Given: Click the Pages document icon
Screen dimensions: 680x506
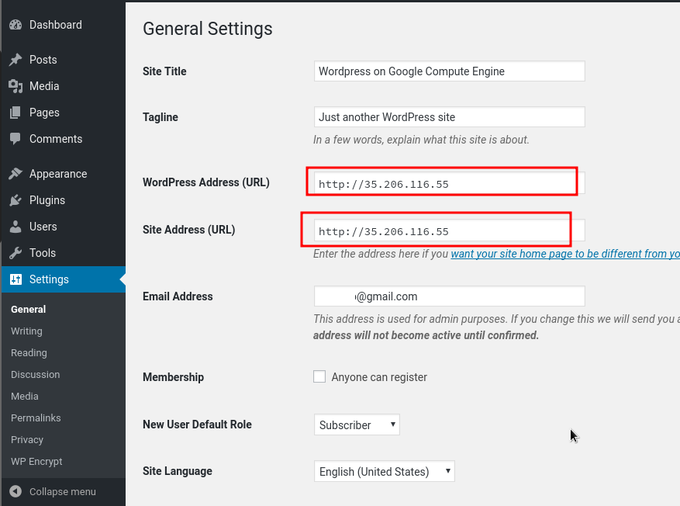Looking at the screenshot, I should pos(16,112).
